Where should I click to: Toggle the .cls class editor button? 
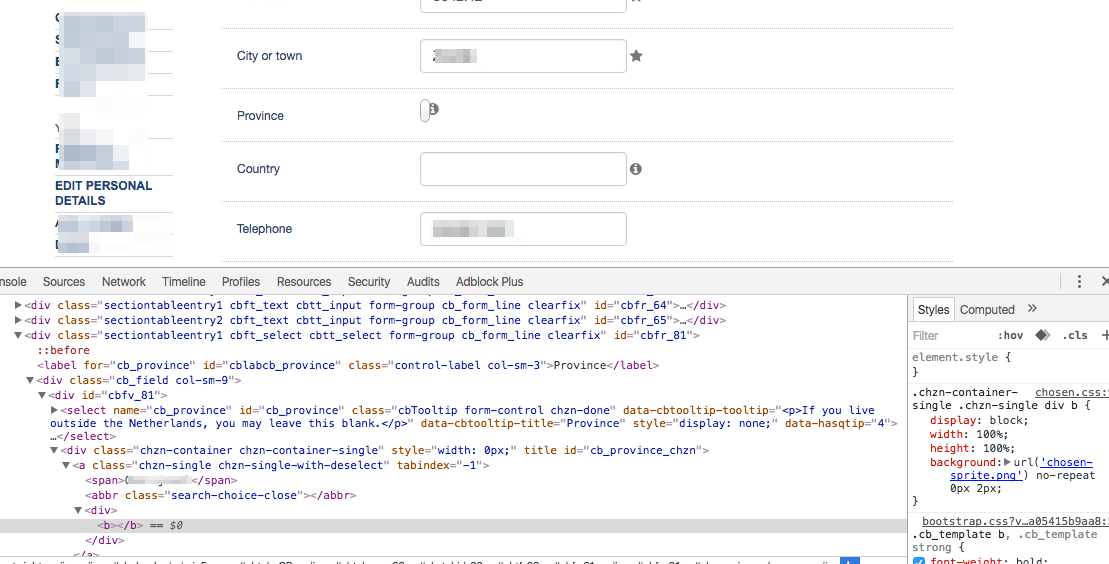(x=1075, y=335)
